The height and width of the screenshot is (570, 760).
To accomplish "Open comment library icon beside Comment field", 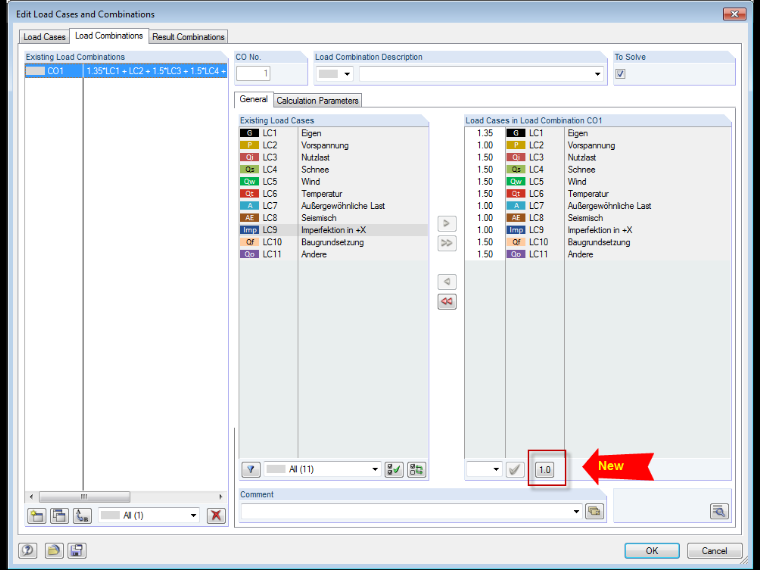I will (x=595, y=511).
